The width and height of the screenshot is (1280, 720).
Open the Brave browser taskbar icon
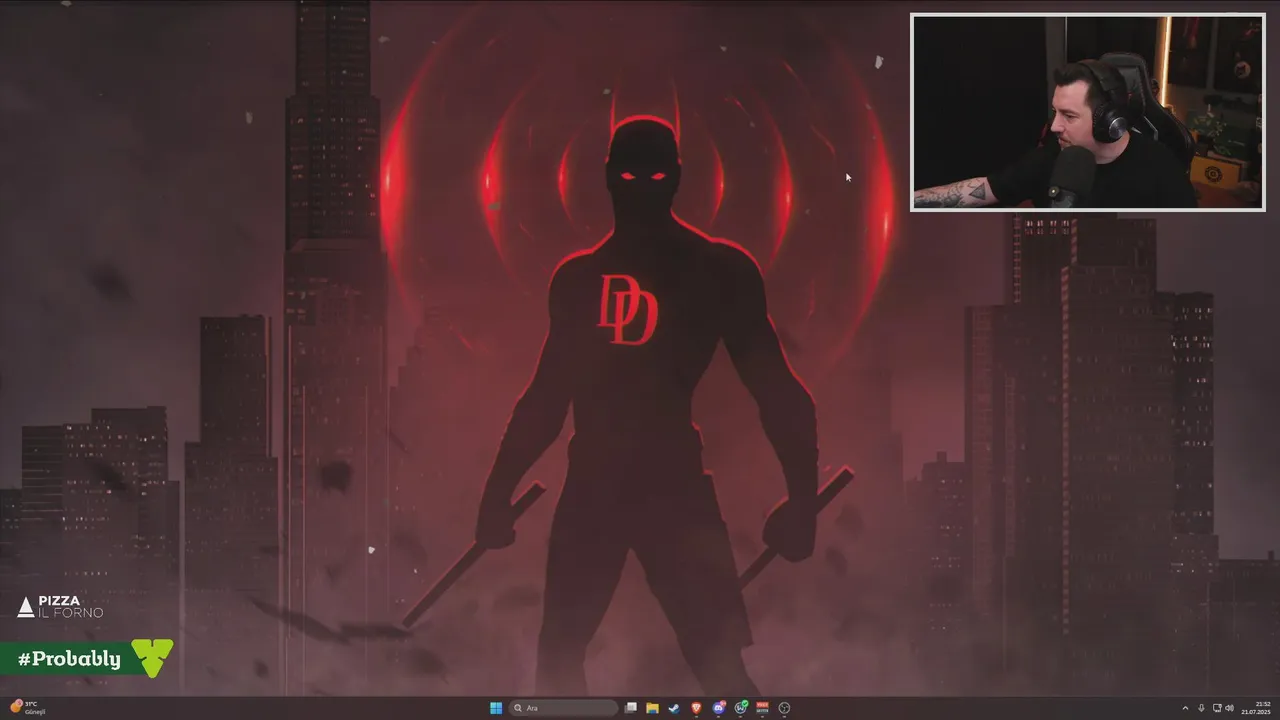click(x=696, y=708)
